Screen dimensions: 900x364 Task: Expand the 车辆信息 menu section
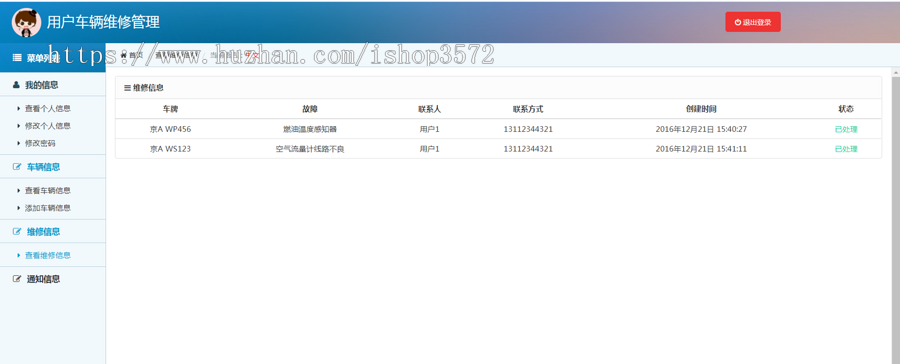53,167
